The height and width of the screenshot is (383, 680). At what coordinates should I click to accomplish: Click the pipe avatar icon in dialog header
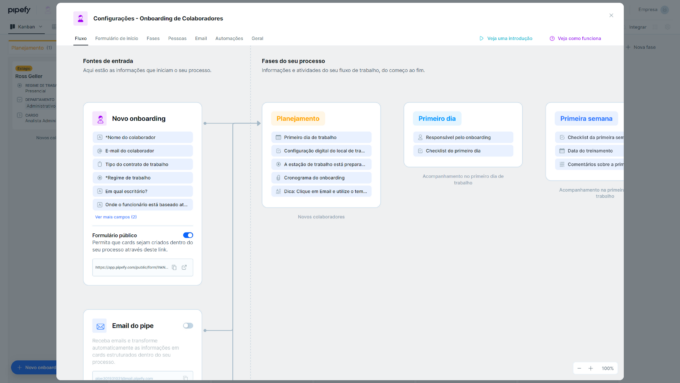coord(80,19)
